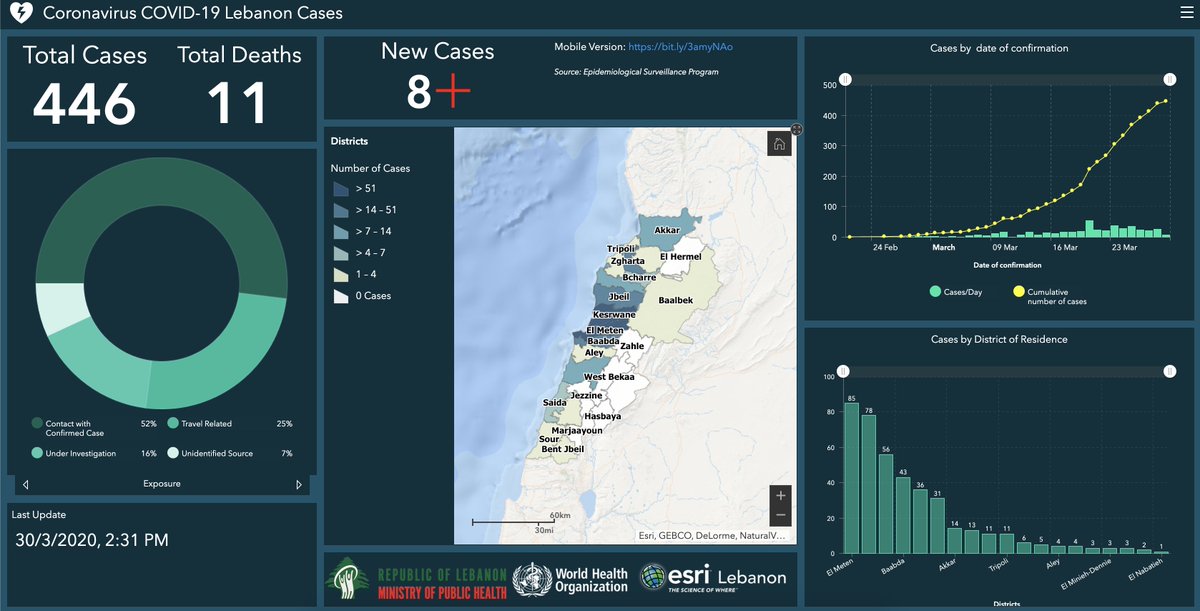The width and height of the screenshot is (1200, 611).
Task: Zoom out on the Lebanon map
Action: click(x=781, y=516)
